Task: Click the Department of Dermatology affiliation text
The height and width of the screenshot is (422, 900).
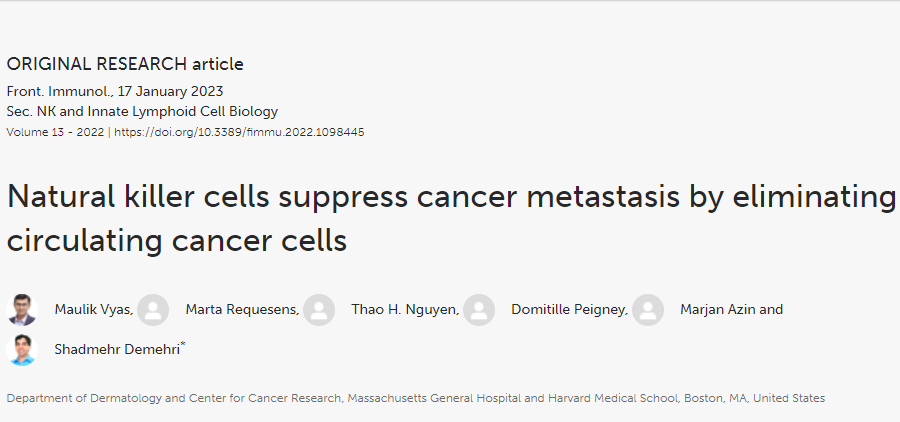Action: click(415, 398)
